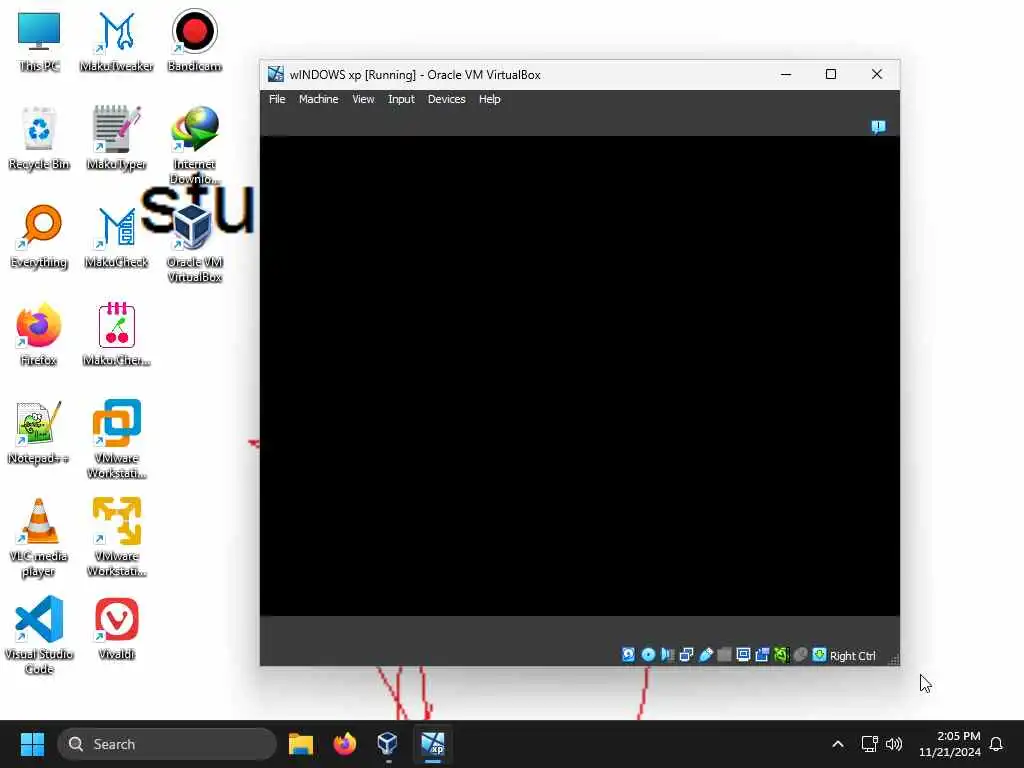Click the VirtualBox window title bar icon

tap(276, 74)
